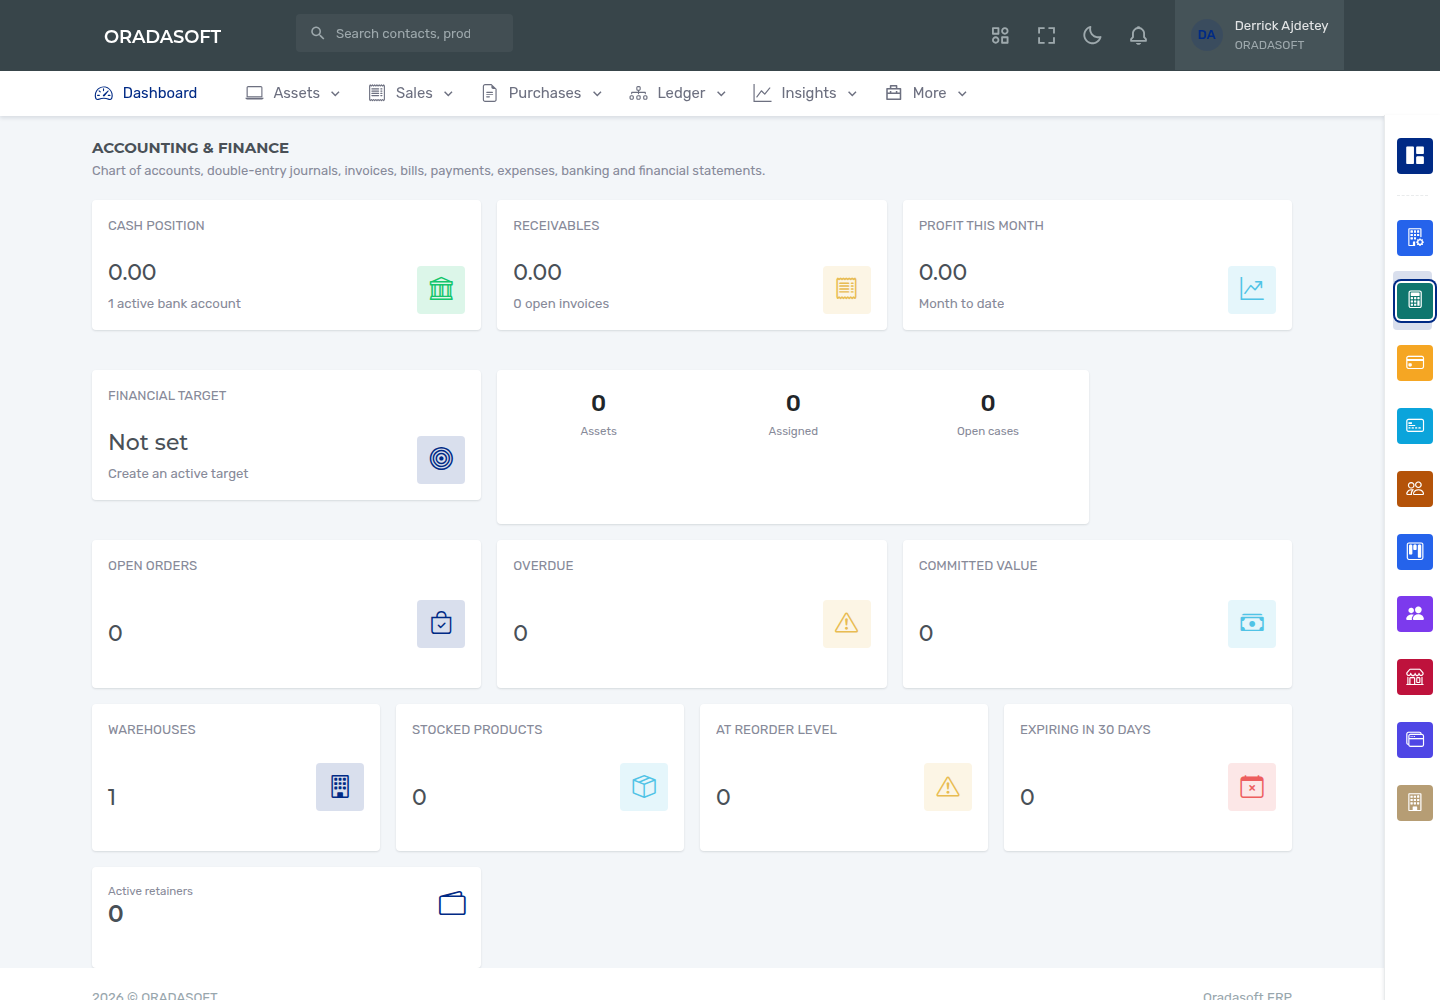Screen dimensions: 1440x1000
Task: Switch to dark mode with moon icon
Action: coord(1092,36)
